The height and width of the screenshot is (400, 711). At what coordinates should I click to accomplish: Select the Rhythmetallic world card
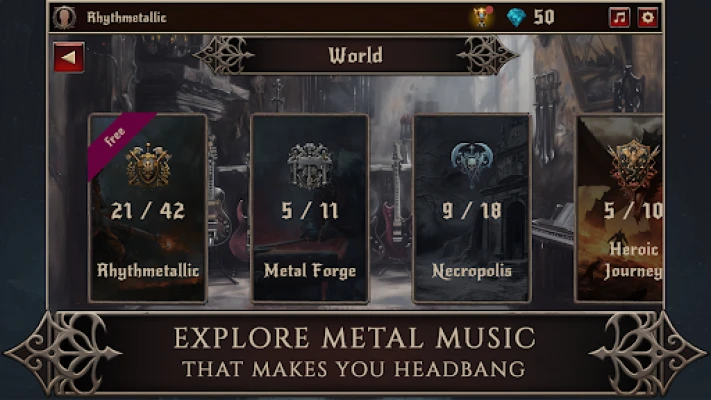(x=148, y=208)
